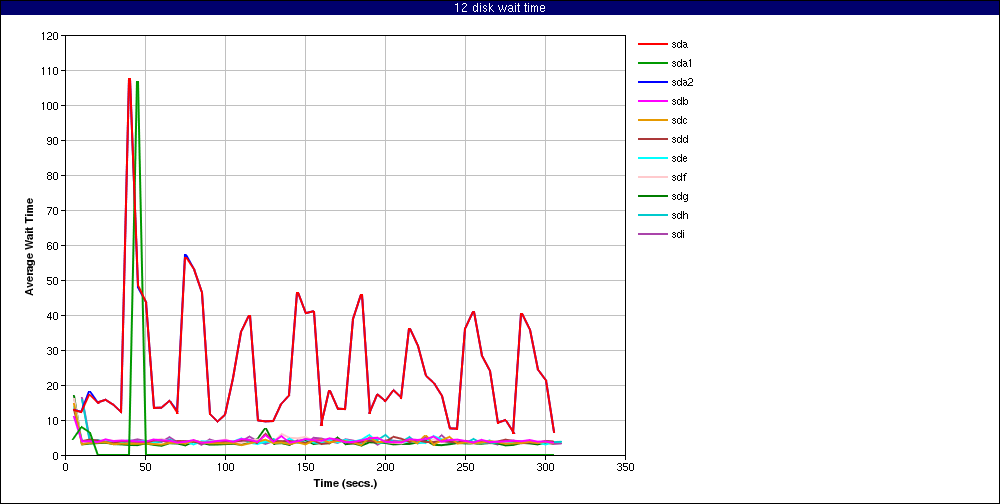Click the orange sdc legend line swatch
1000x504 pixels.
(651, 121)
